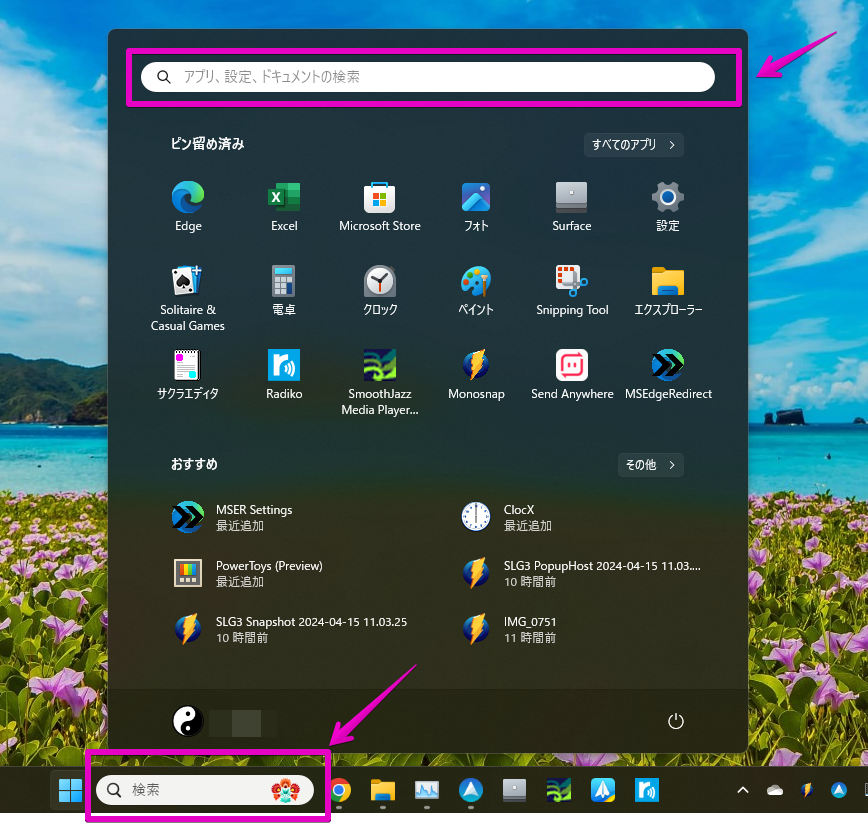Screen dimensions: 868x826
Task: Launch ペイント (Paint) app
Action: pyautogui.click(x=476, y=290)
